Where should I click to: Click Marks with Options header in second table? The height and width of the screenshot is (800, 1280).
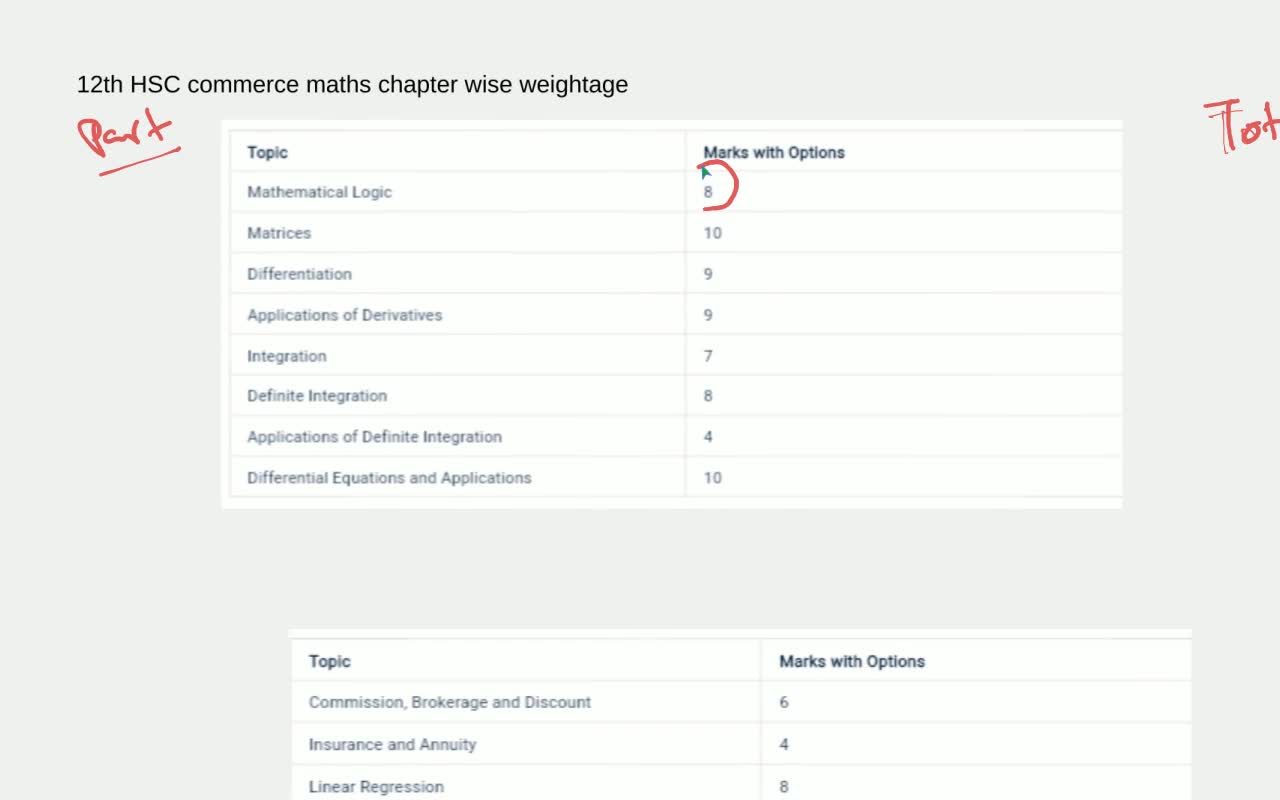pos(852,661)
